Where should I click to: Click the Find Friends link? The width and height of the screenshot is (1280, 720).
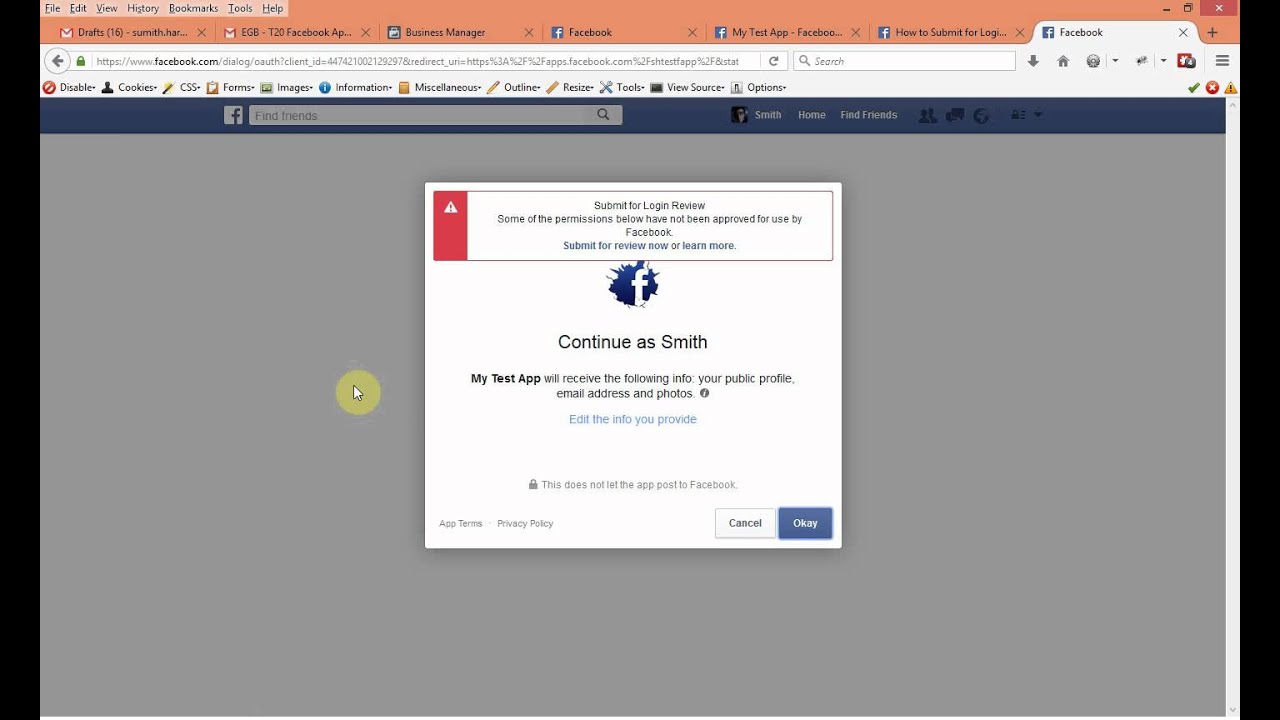tap(868, 115)
